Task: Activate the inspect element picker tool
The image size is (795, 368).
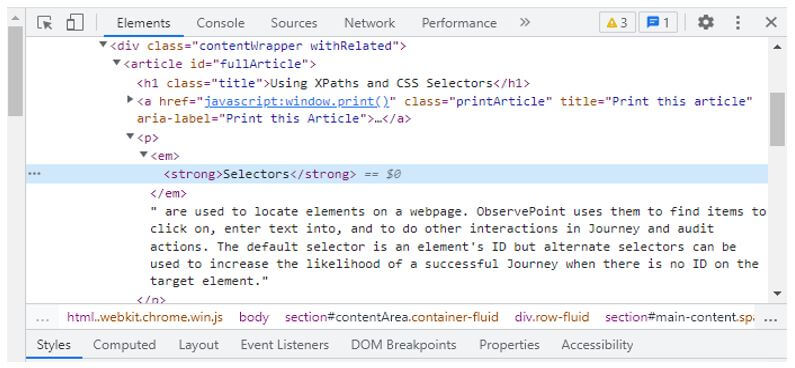Action: [x=45, y=23]
